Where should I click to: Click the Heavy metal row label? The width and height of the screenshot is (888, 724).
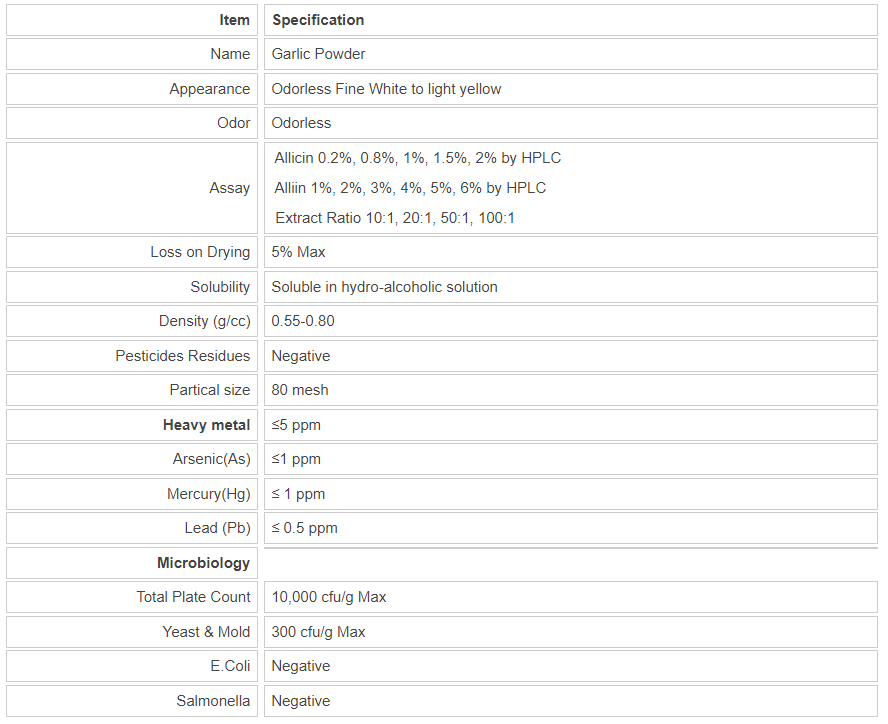coord(206,425)
